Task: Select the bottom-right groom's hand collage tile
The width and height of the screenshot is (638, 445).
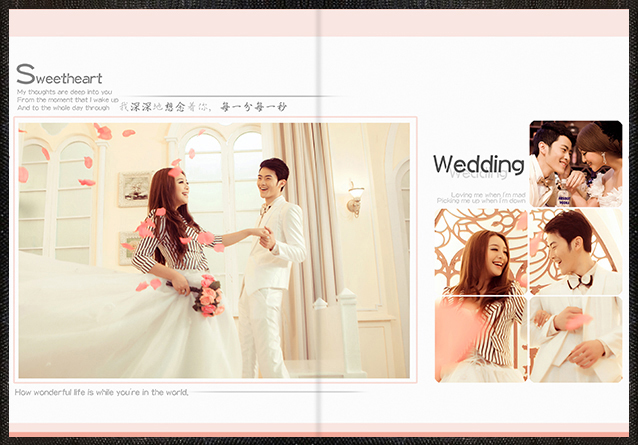Action: point(575,340)
